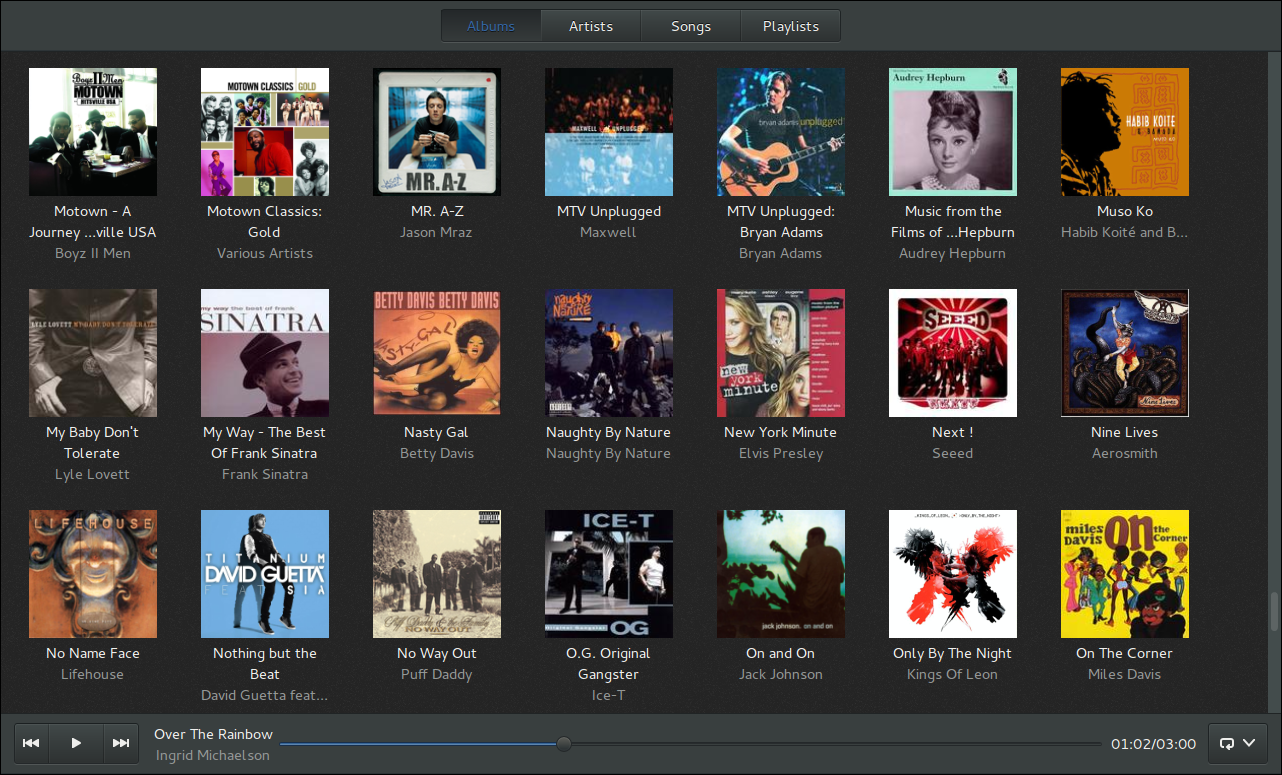Image resolution: width=1282 pixels, height=775 pixels.
Task: Click the 'No Name Face' album title
Action: tap(93, 653)
